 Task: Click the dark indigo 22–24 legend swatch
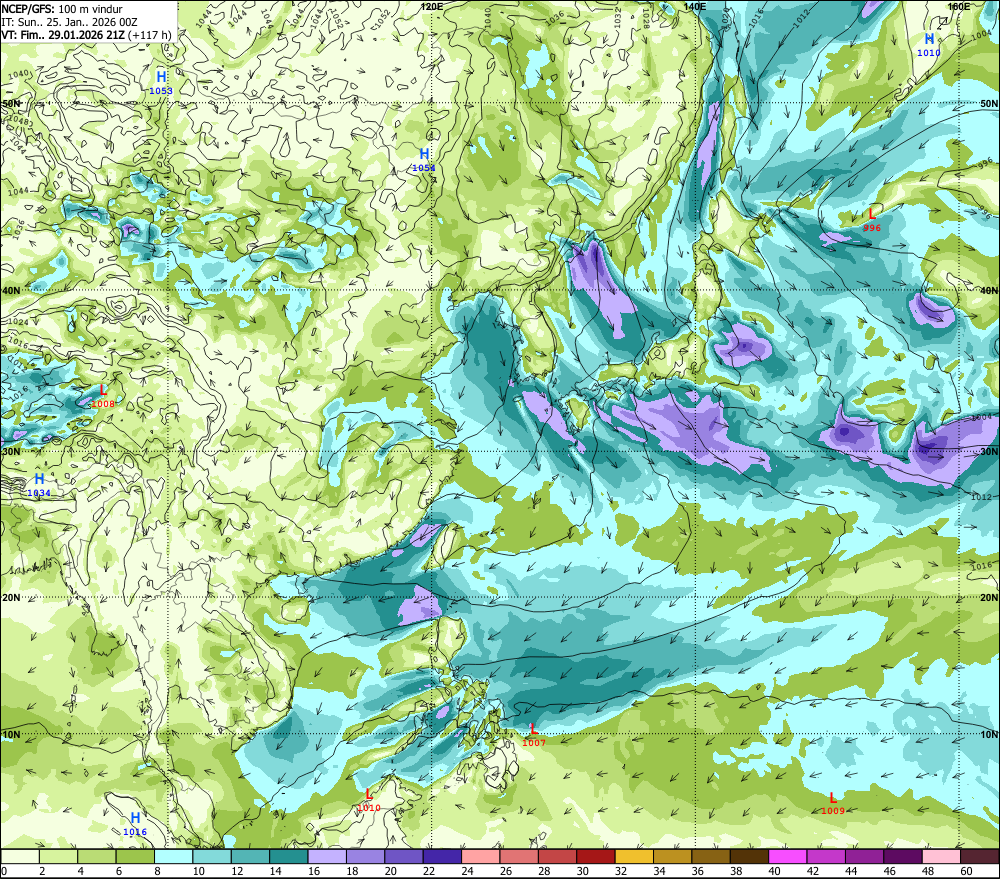tap(442, 857)
